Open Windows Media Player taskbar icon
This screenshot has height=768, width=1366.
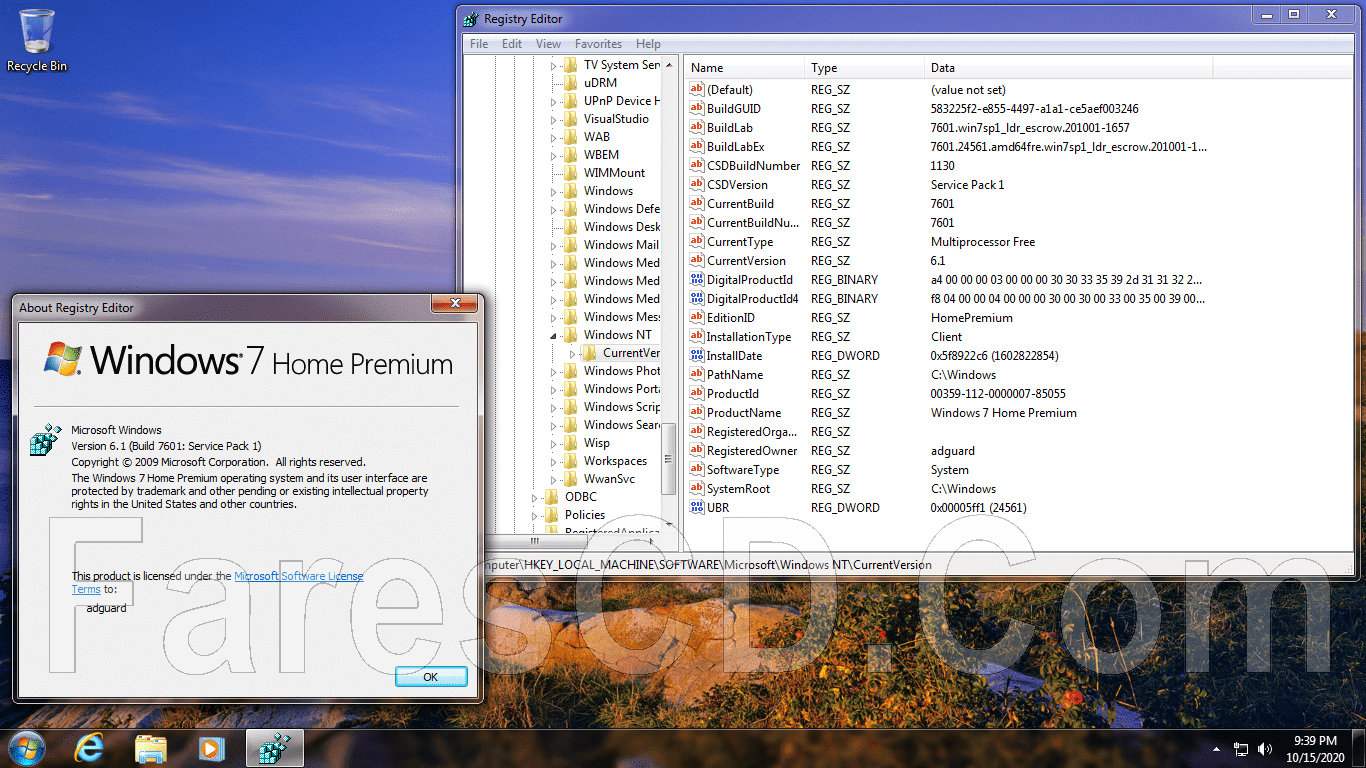click(x=210, y=748)
